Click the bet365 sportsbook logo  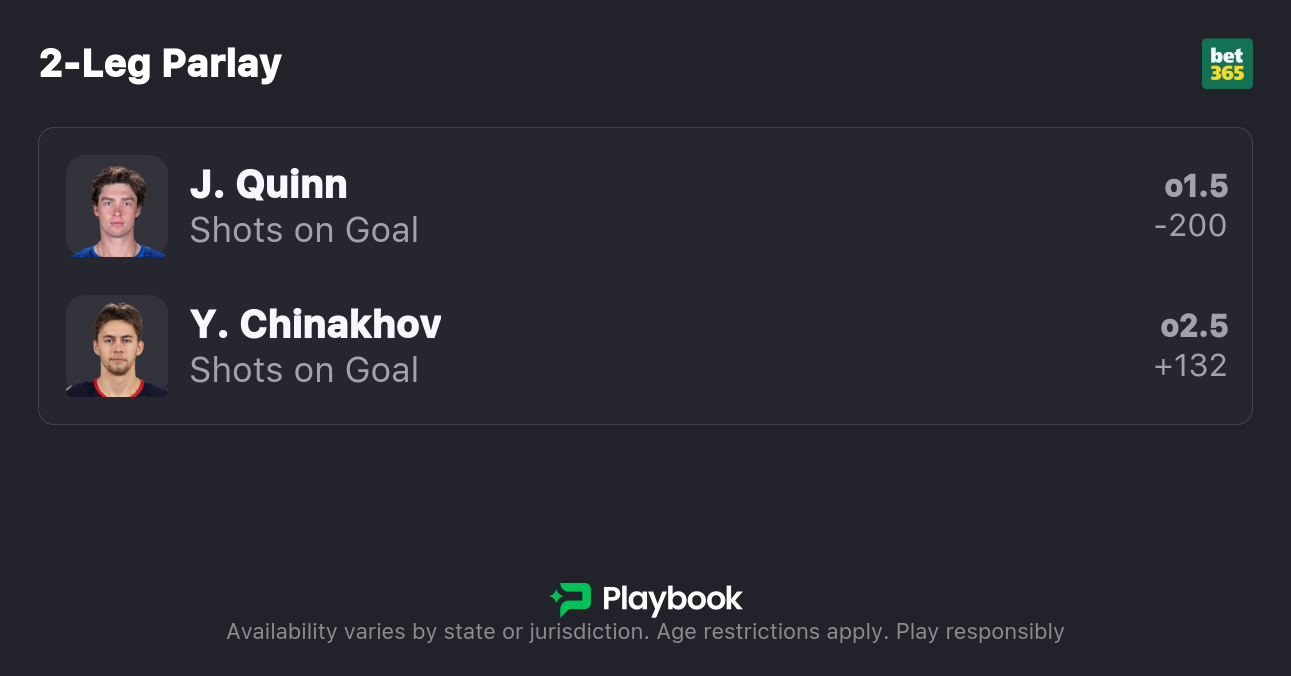pos(1227,64)
